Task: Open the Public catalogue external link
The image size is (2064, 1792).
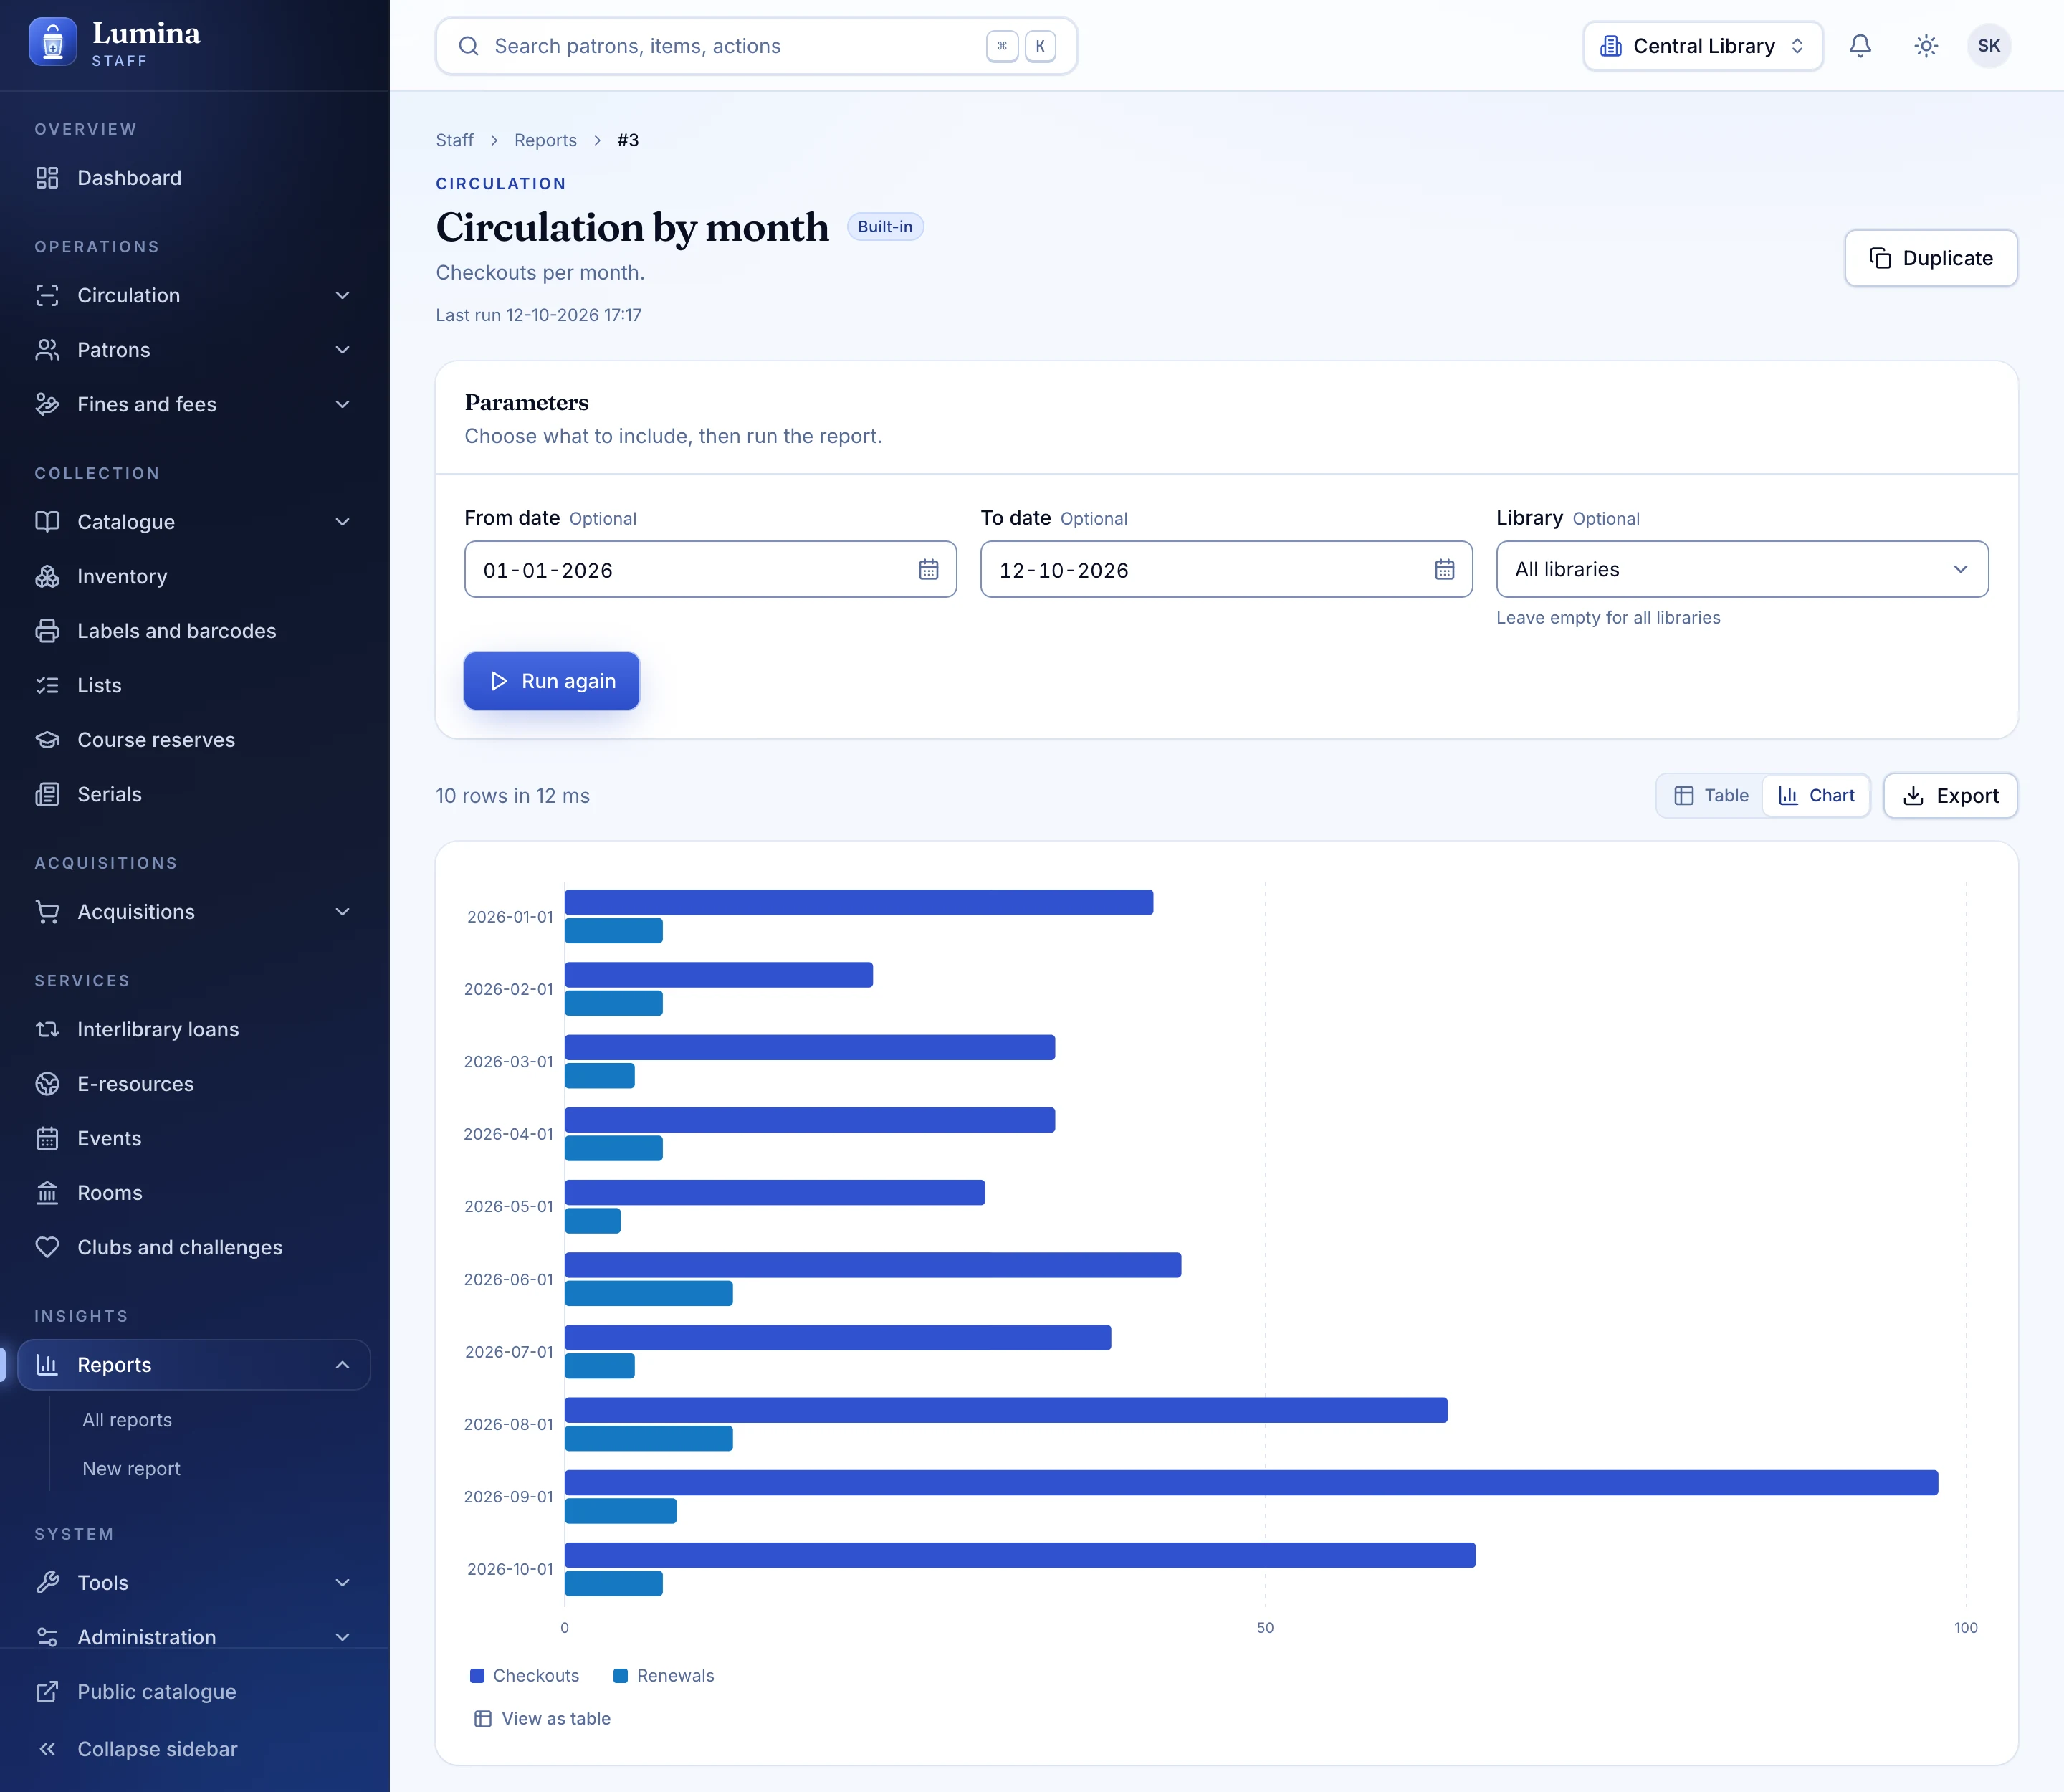Action: [x=194, y=1692]
